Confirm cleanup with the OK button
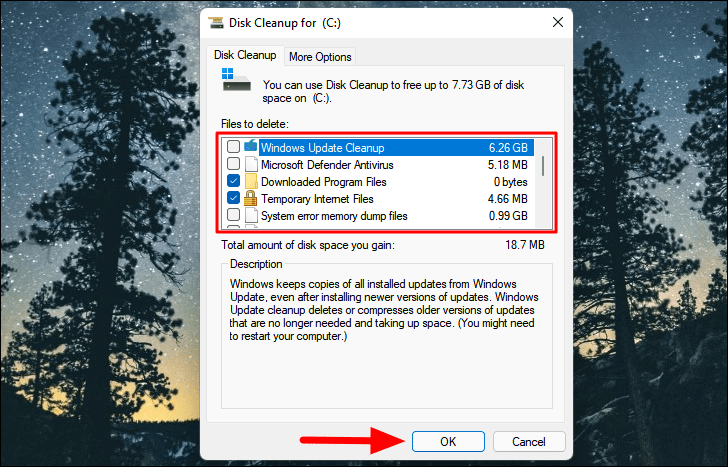This screenshot has height=467, width=728. [448, 441]
